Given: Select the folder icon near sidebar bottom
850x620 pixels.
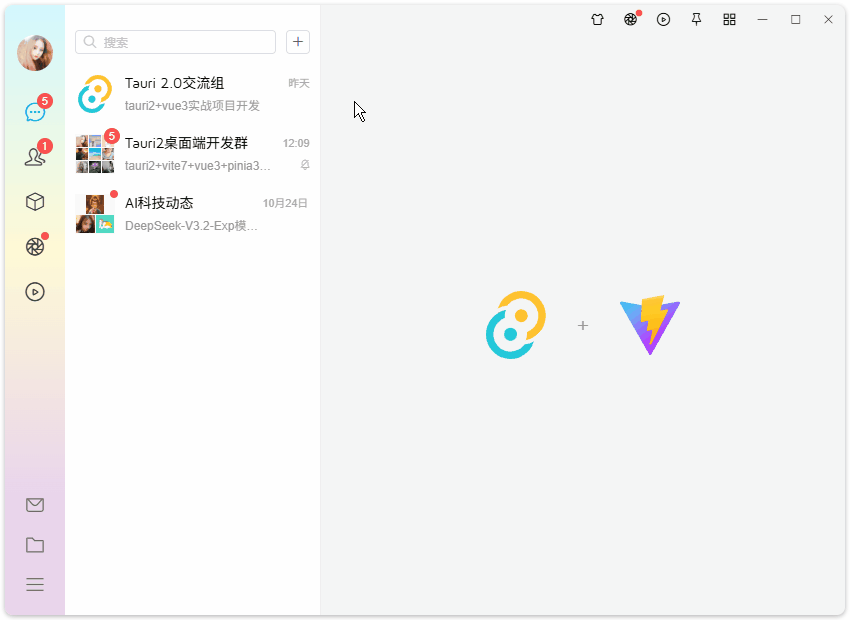Looking at the screenshot, I should [x=35, y=544].
